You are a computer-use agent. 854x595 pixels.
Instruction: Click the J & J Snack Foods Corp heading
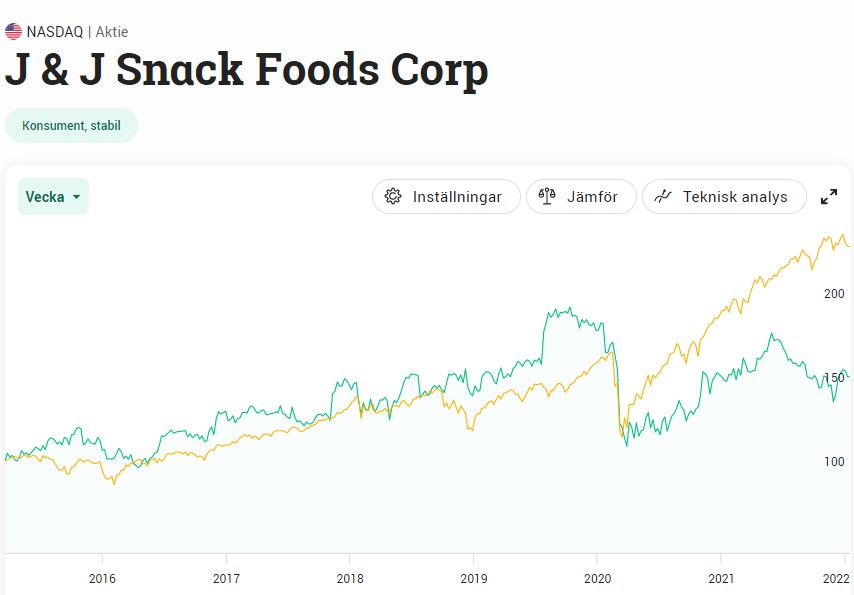pyautogui.click(x=246, y=70)
